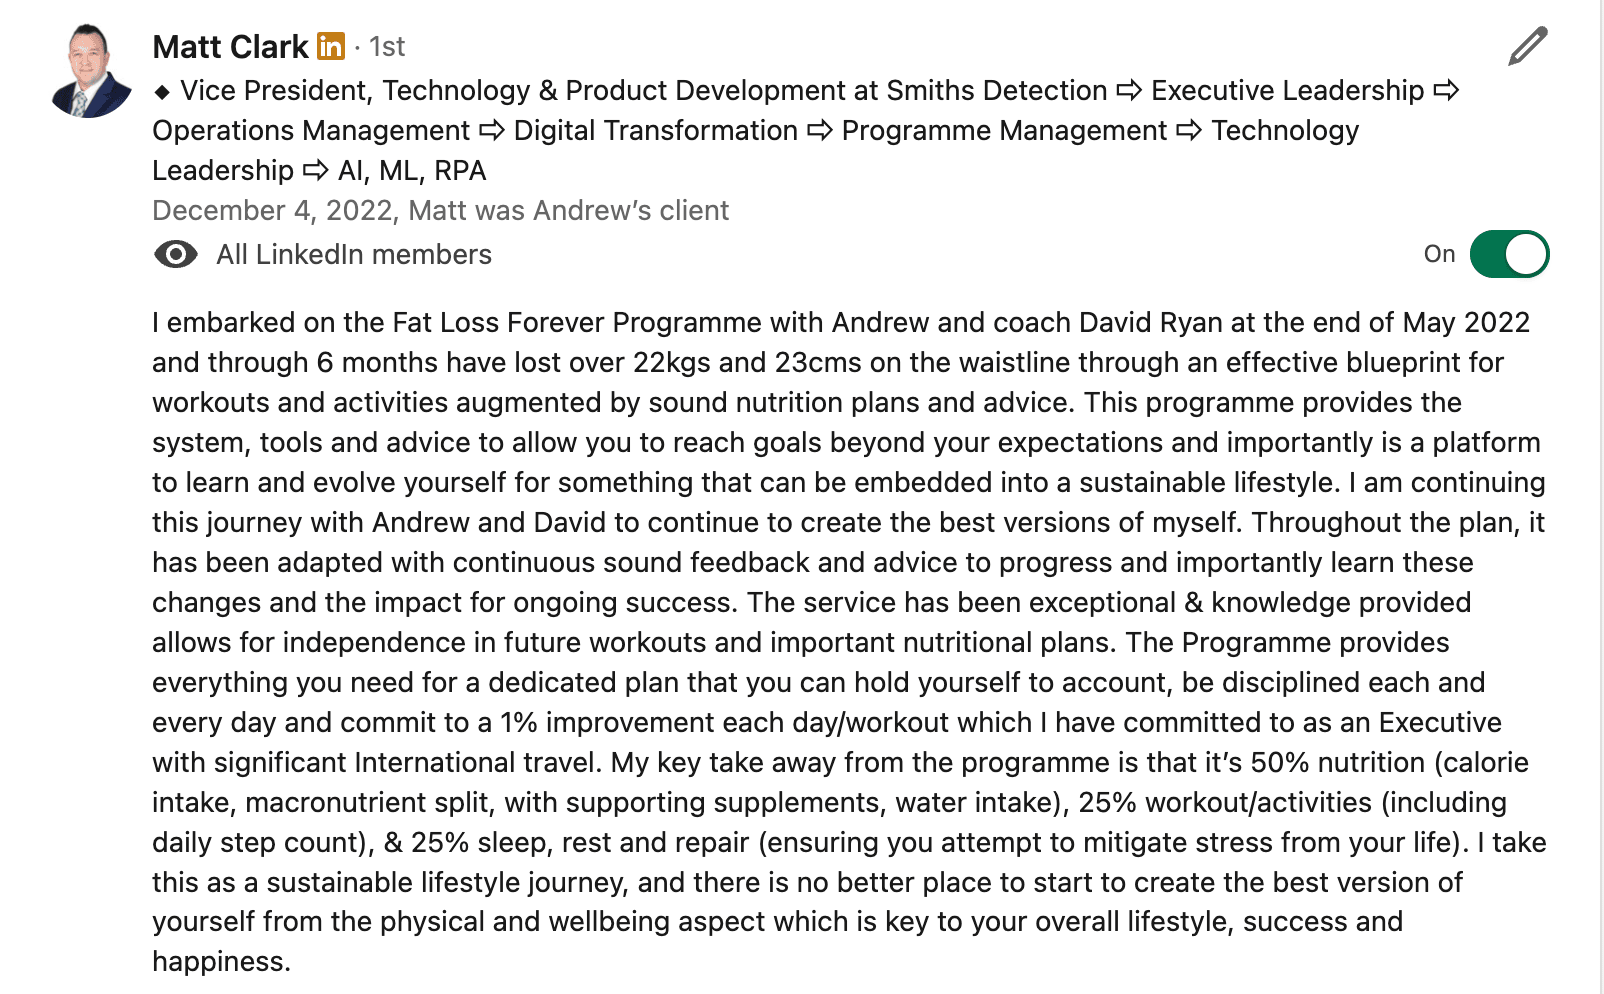The height and width of the screenshot is (994, 1604).
Task: Click the arrow icon after Executive Leadership
Action: point(1446,91)
